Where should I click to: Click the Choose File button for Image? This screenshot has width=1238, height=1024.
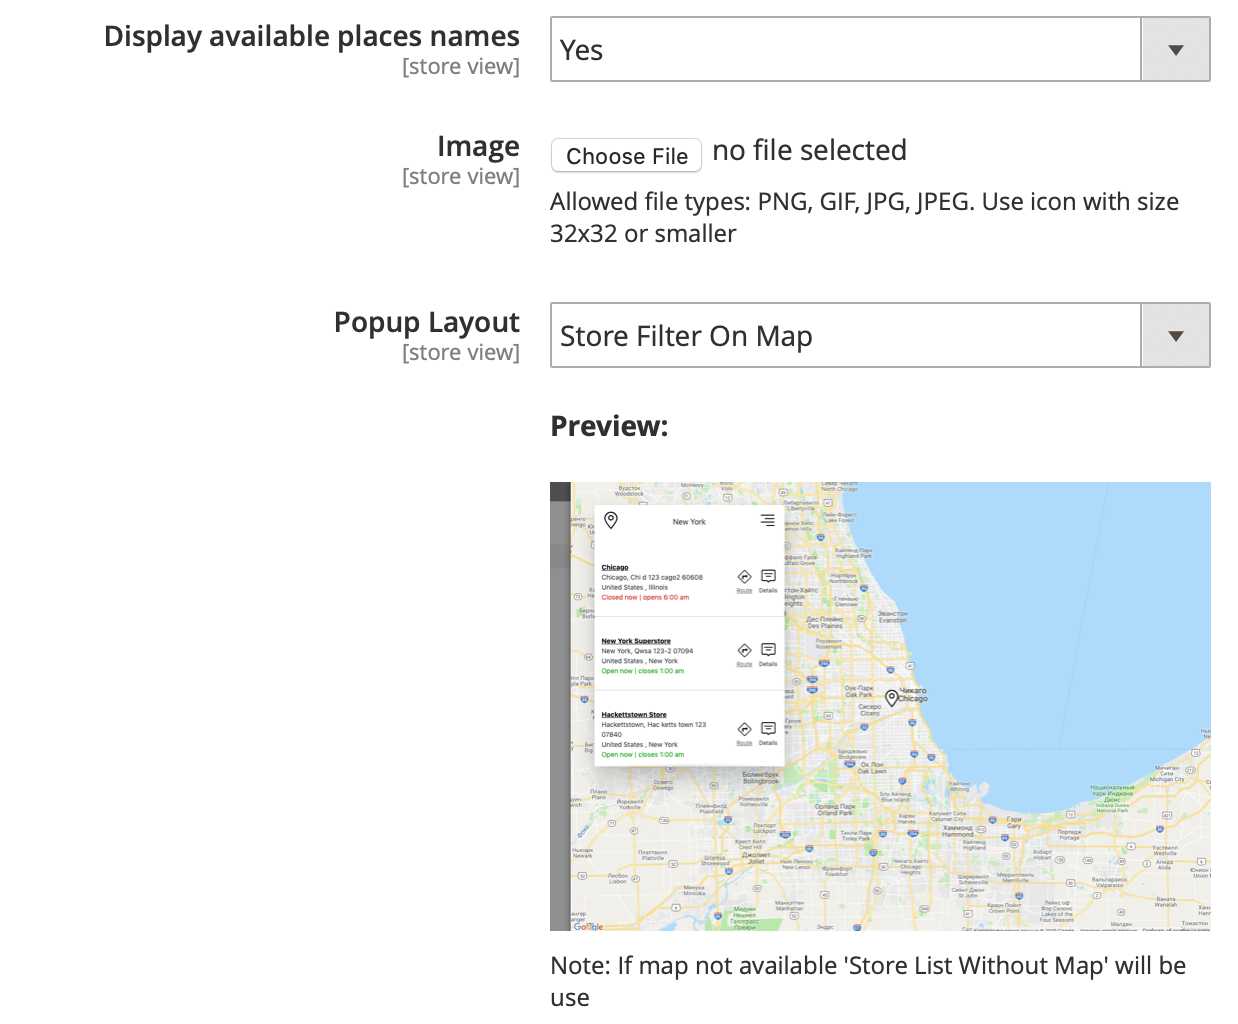click(627, 156)
